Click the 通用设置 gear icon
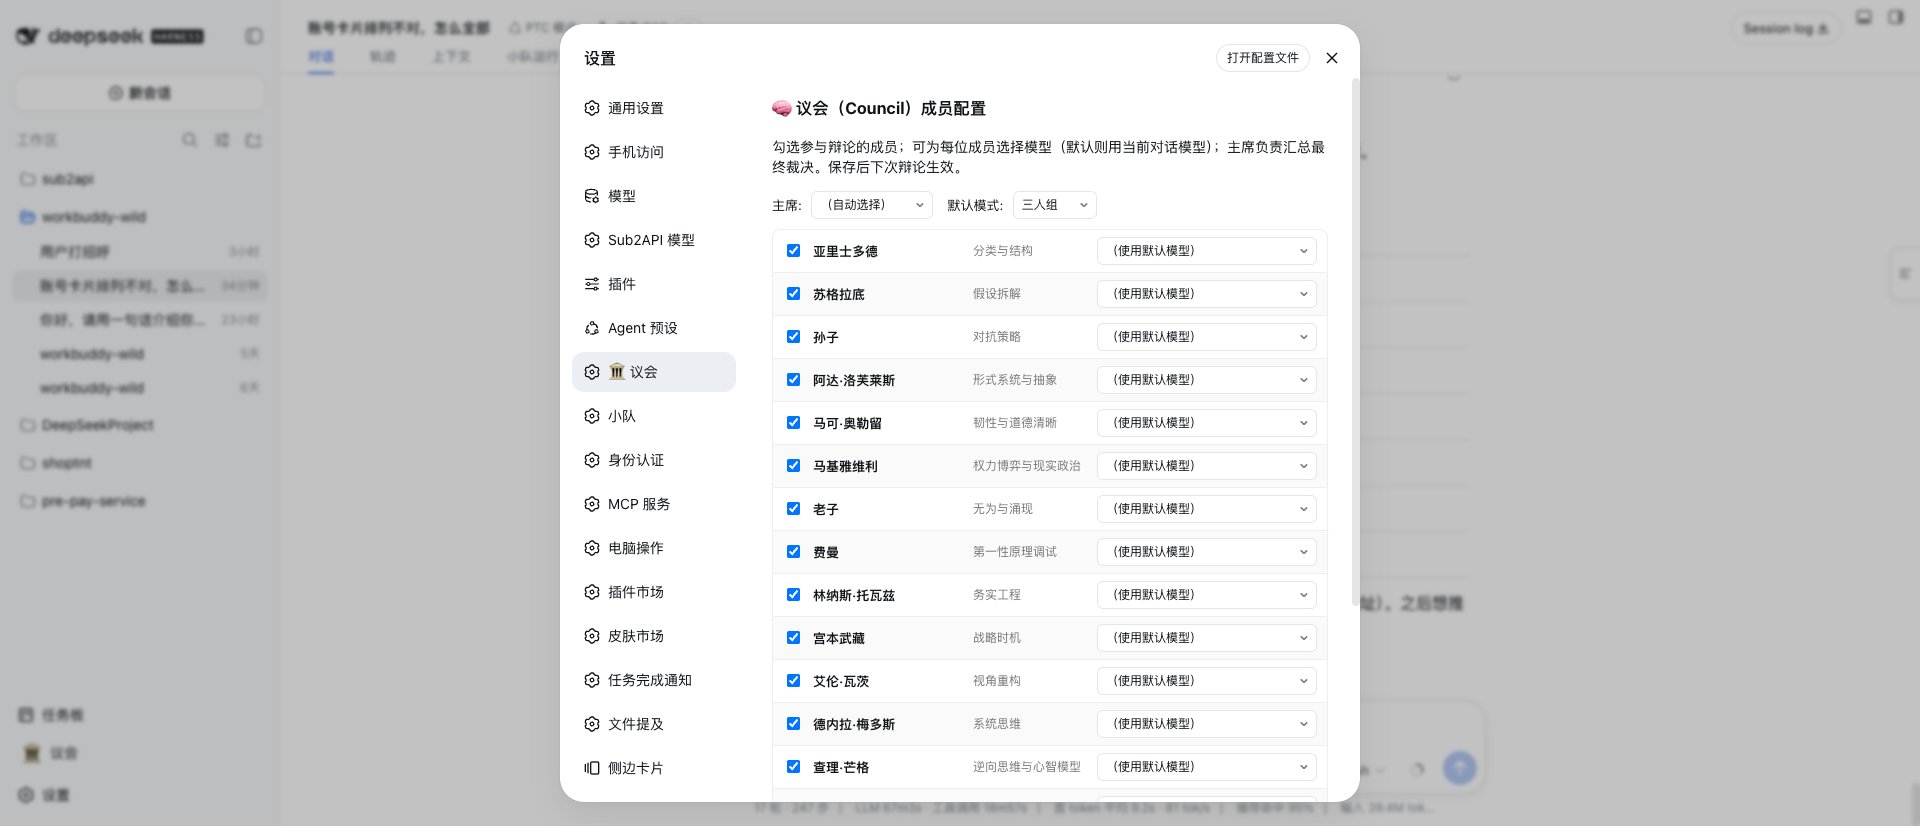 pyautogui.click(x=592, y=108)
